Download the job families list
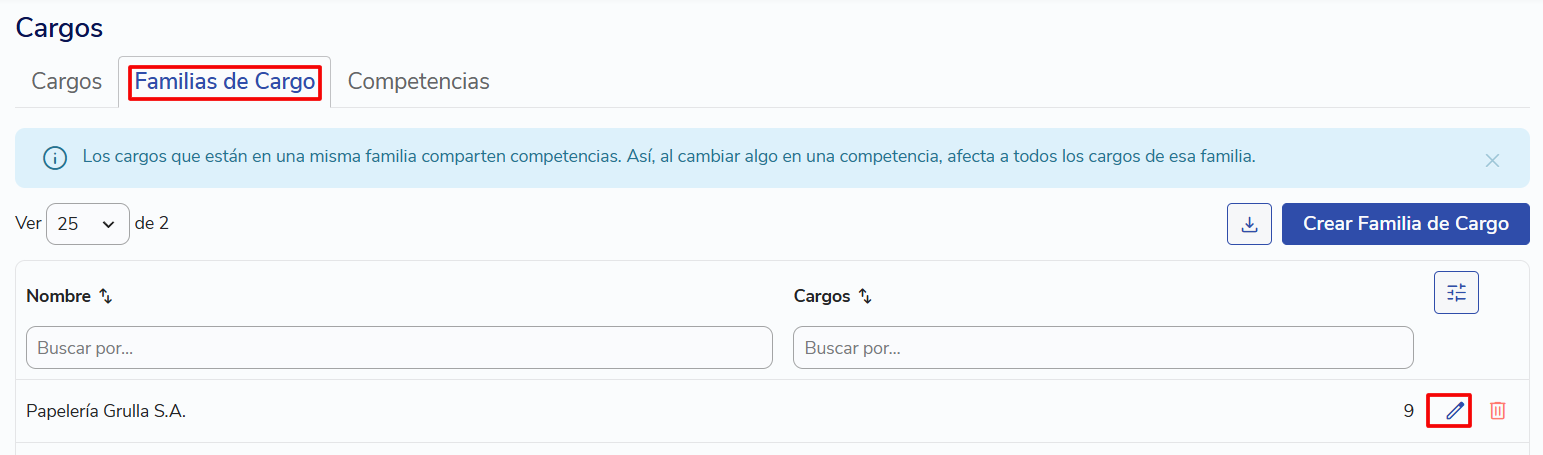The height and width of the screenshot is (455, 1543). pyautogui.click(x=1249, y=224)
